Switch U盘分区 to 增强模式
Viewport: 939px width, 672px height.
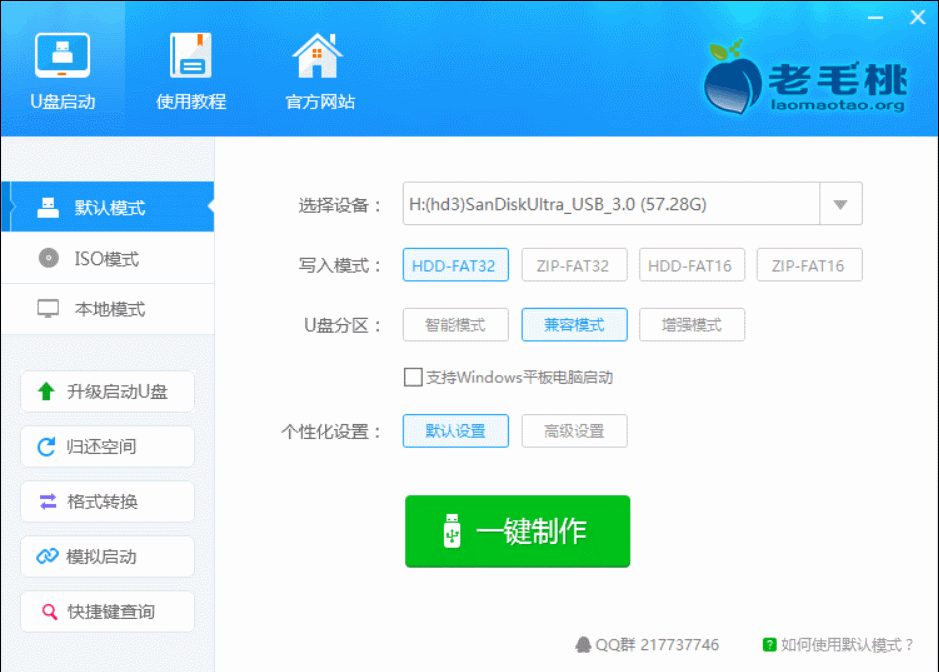click(x=691, y=324)
